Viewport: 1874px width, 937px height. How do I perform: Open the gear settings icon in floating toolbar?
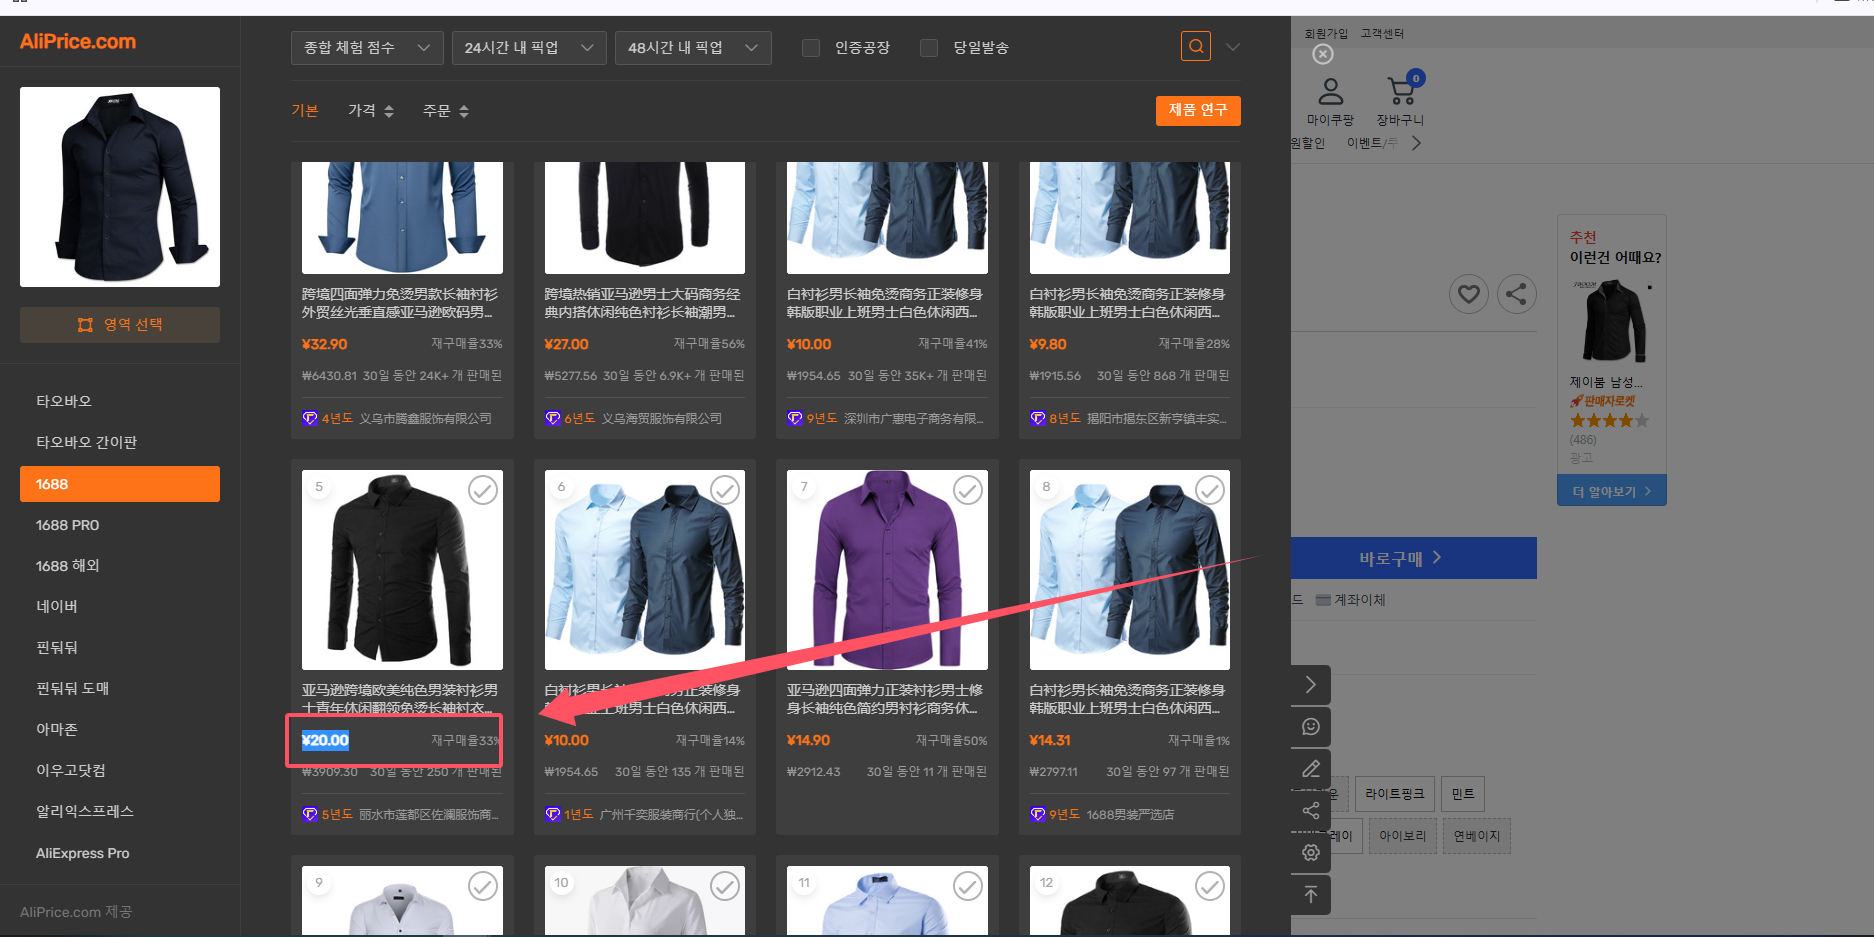[x=1311, y=853]
